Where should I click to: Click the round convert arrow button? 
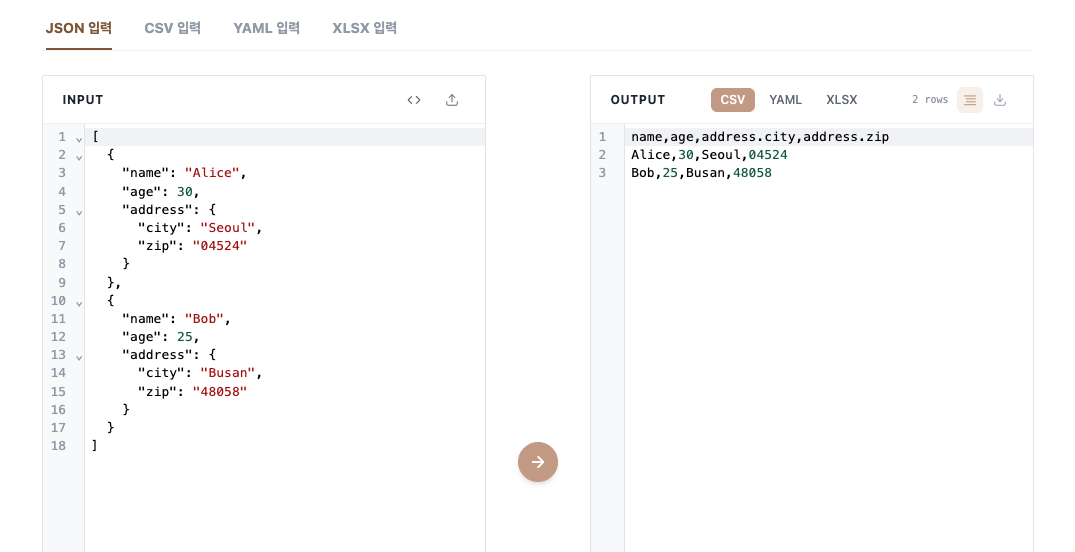[538, 462]
